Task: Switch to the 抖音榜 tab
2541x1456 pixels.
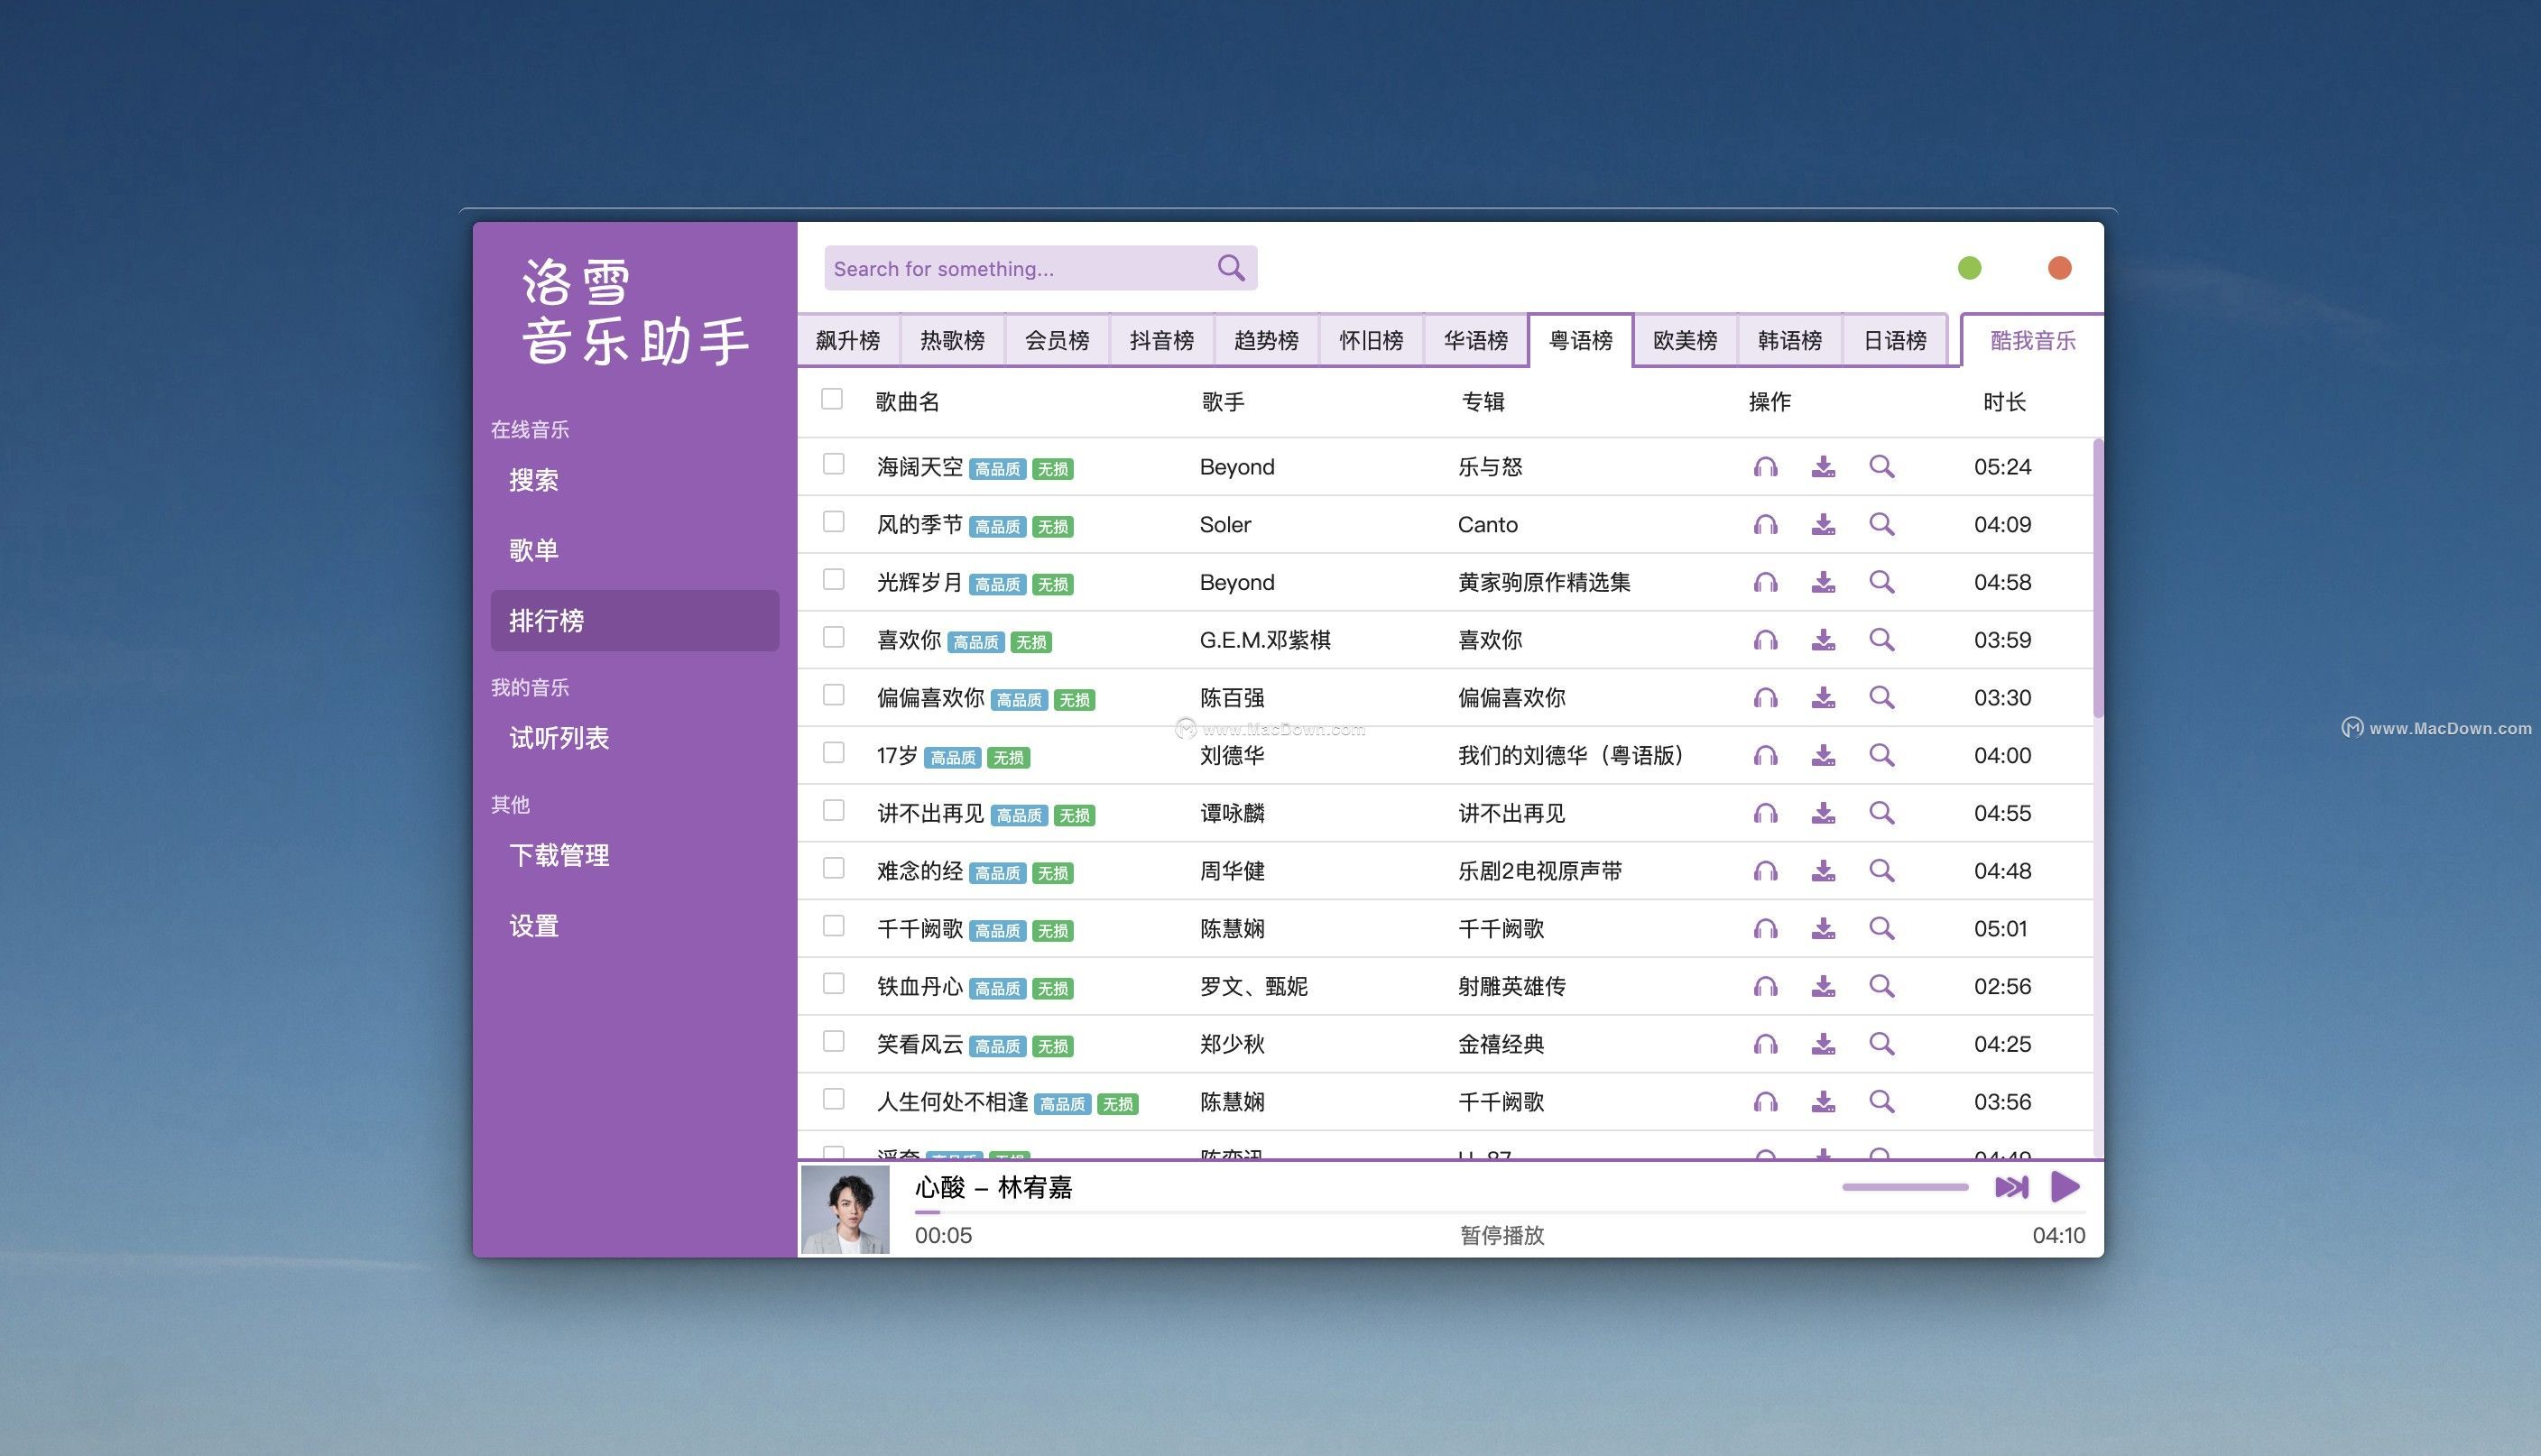Action: 1161,341
